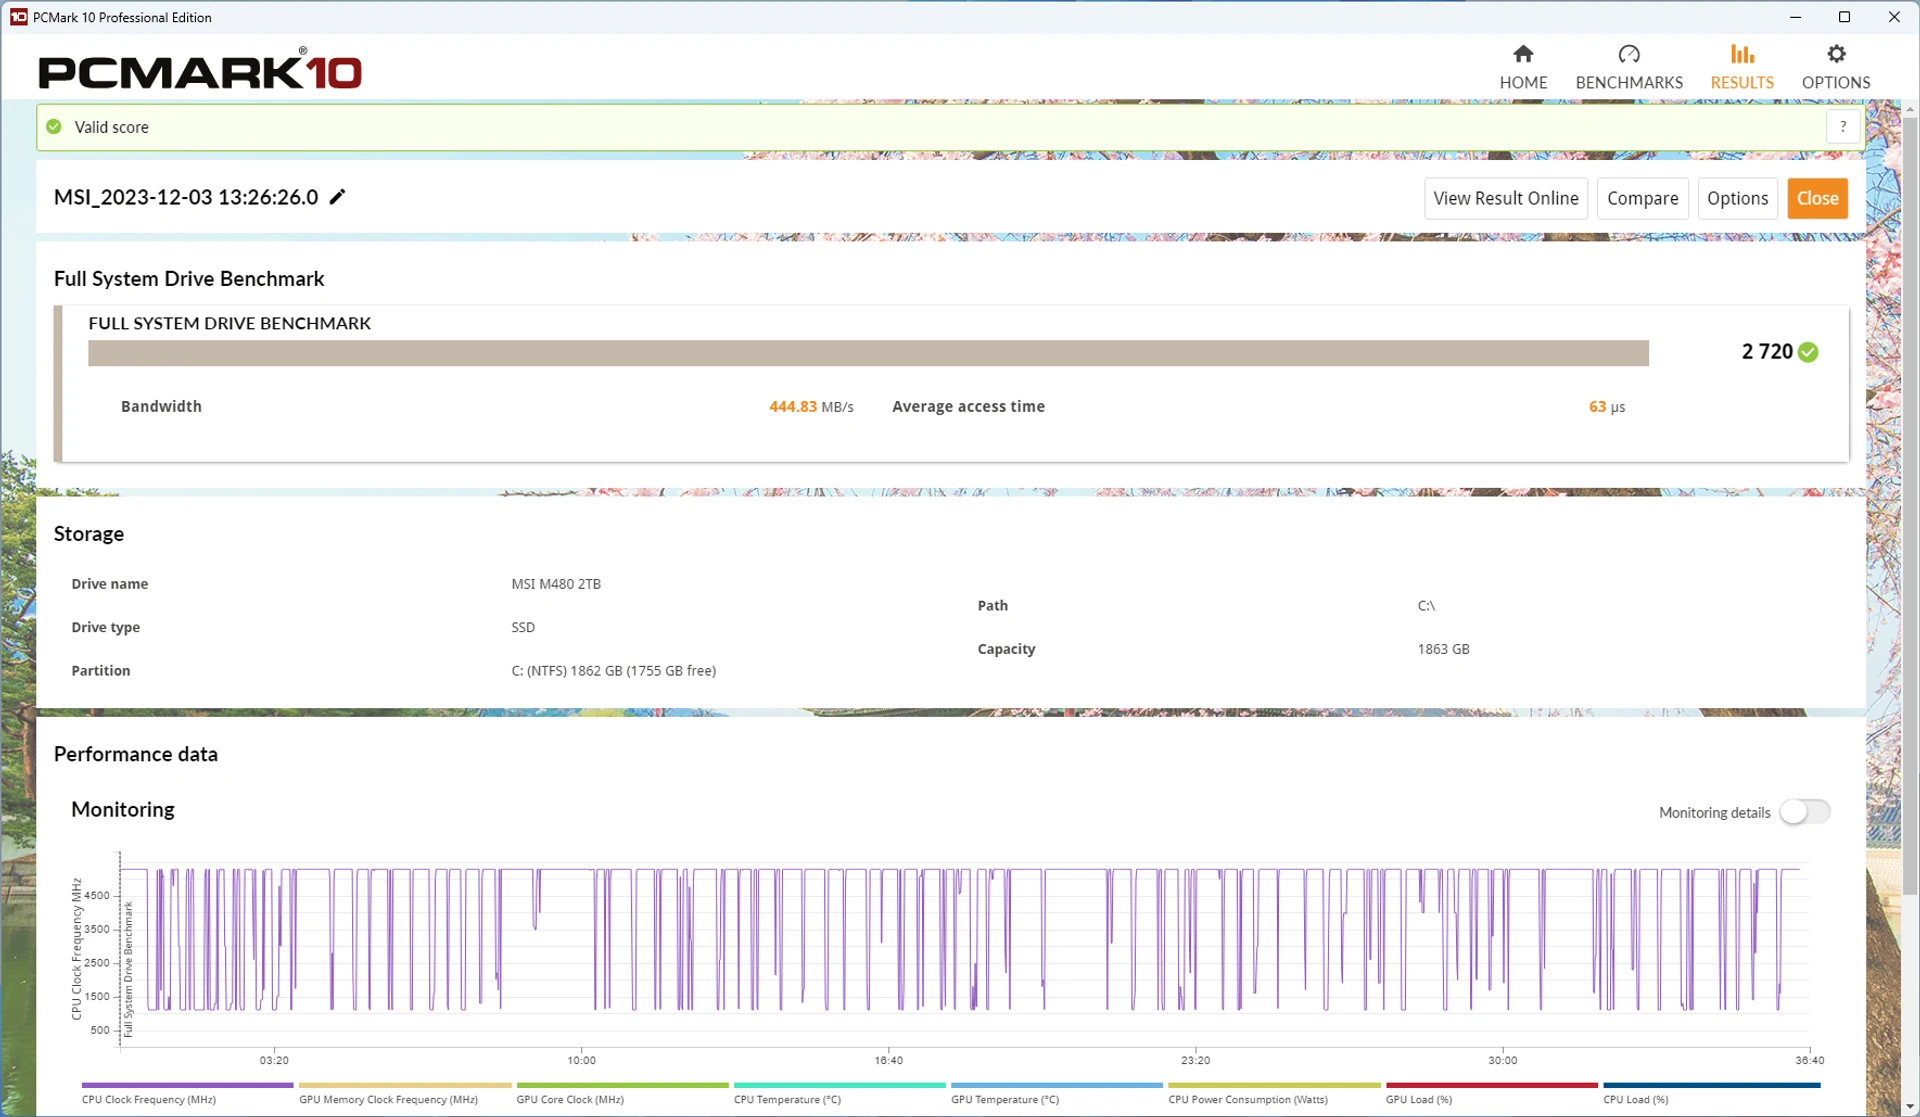
Task: Click the question mark help button
Action: (x=1843, y=127)
